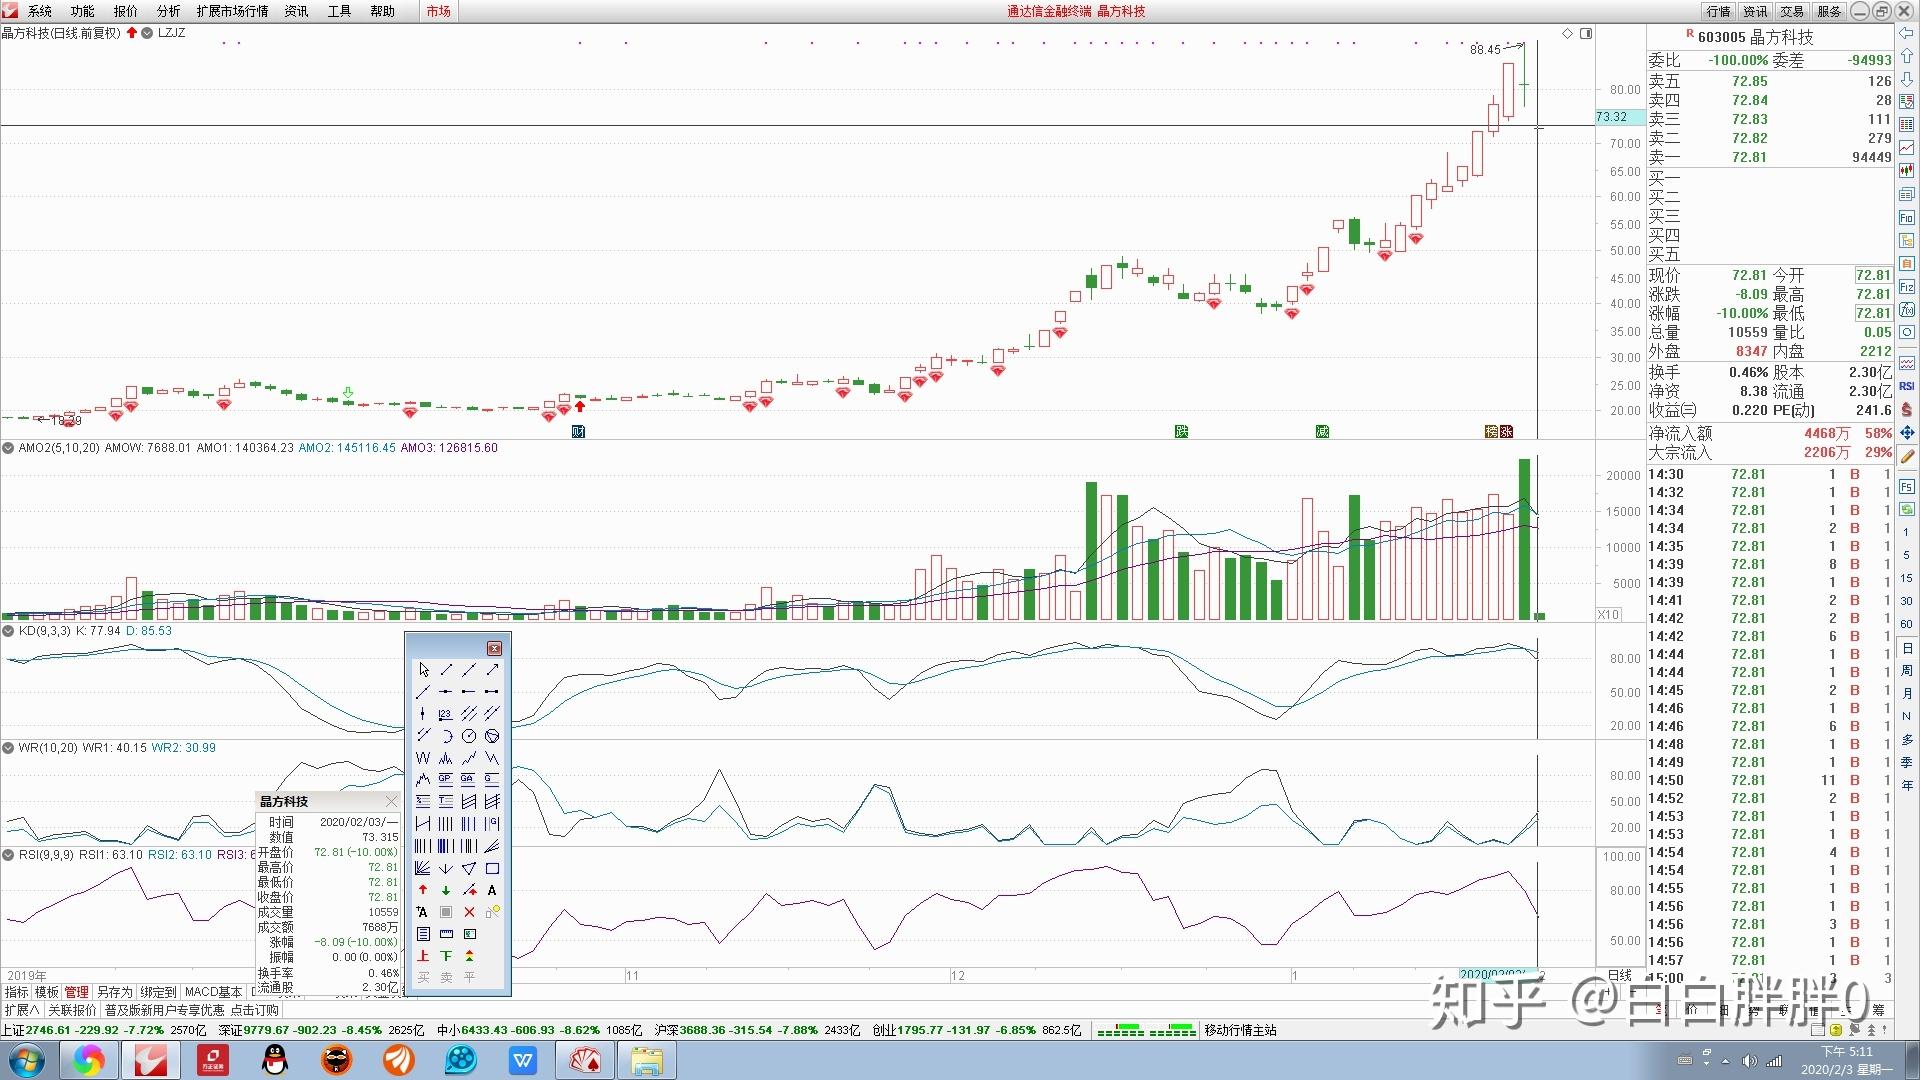Click the 点击订购 promotion link

point(254,1010)
